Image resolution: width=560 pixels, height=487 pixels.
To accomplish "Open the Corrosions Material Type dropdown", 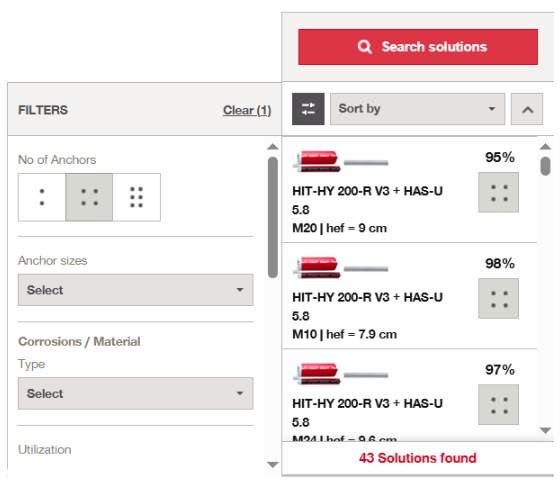I will pos(136,393).
